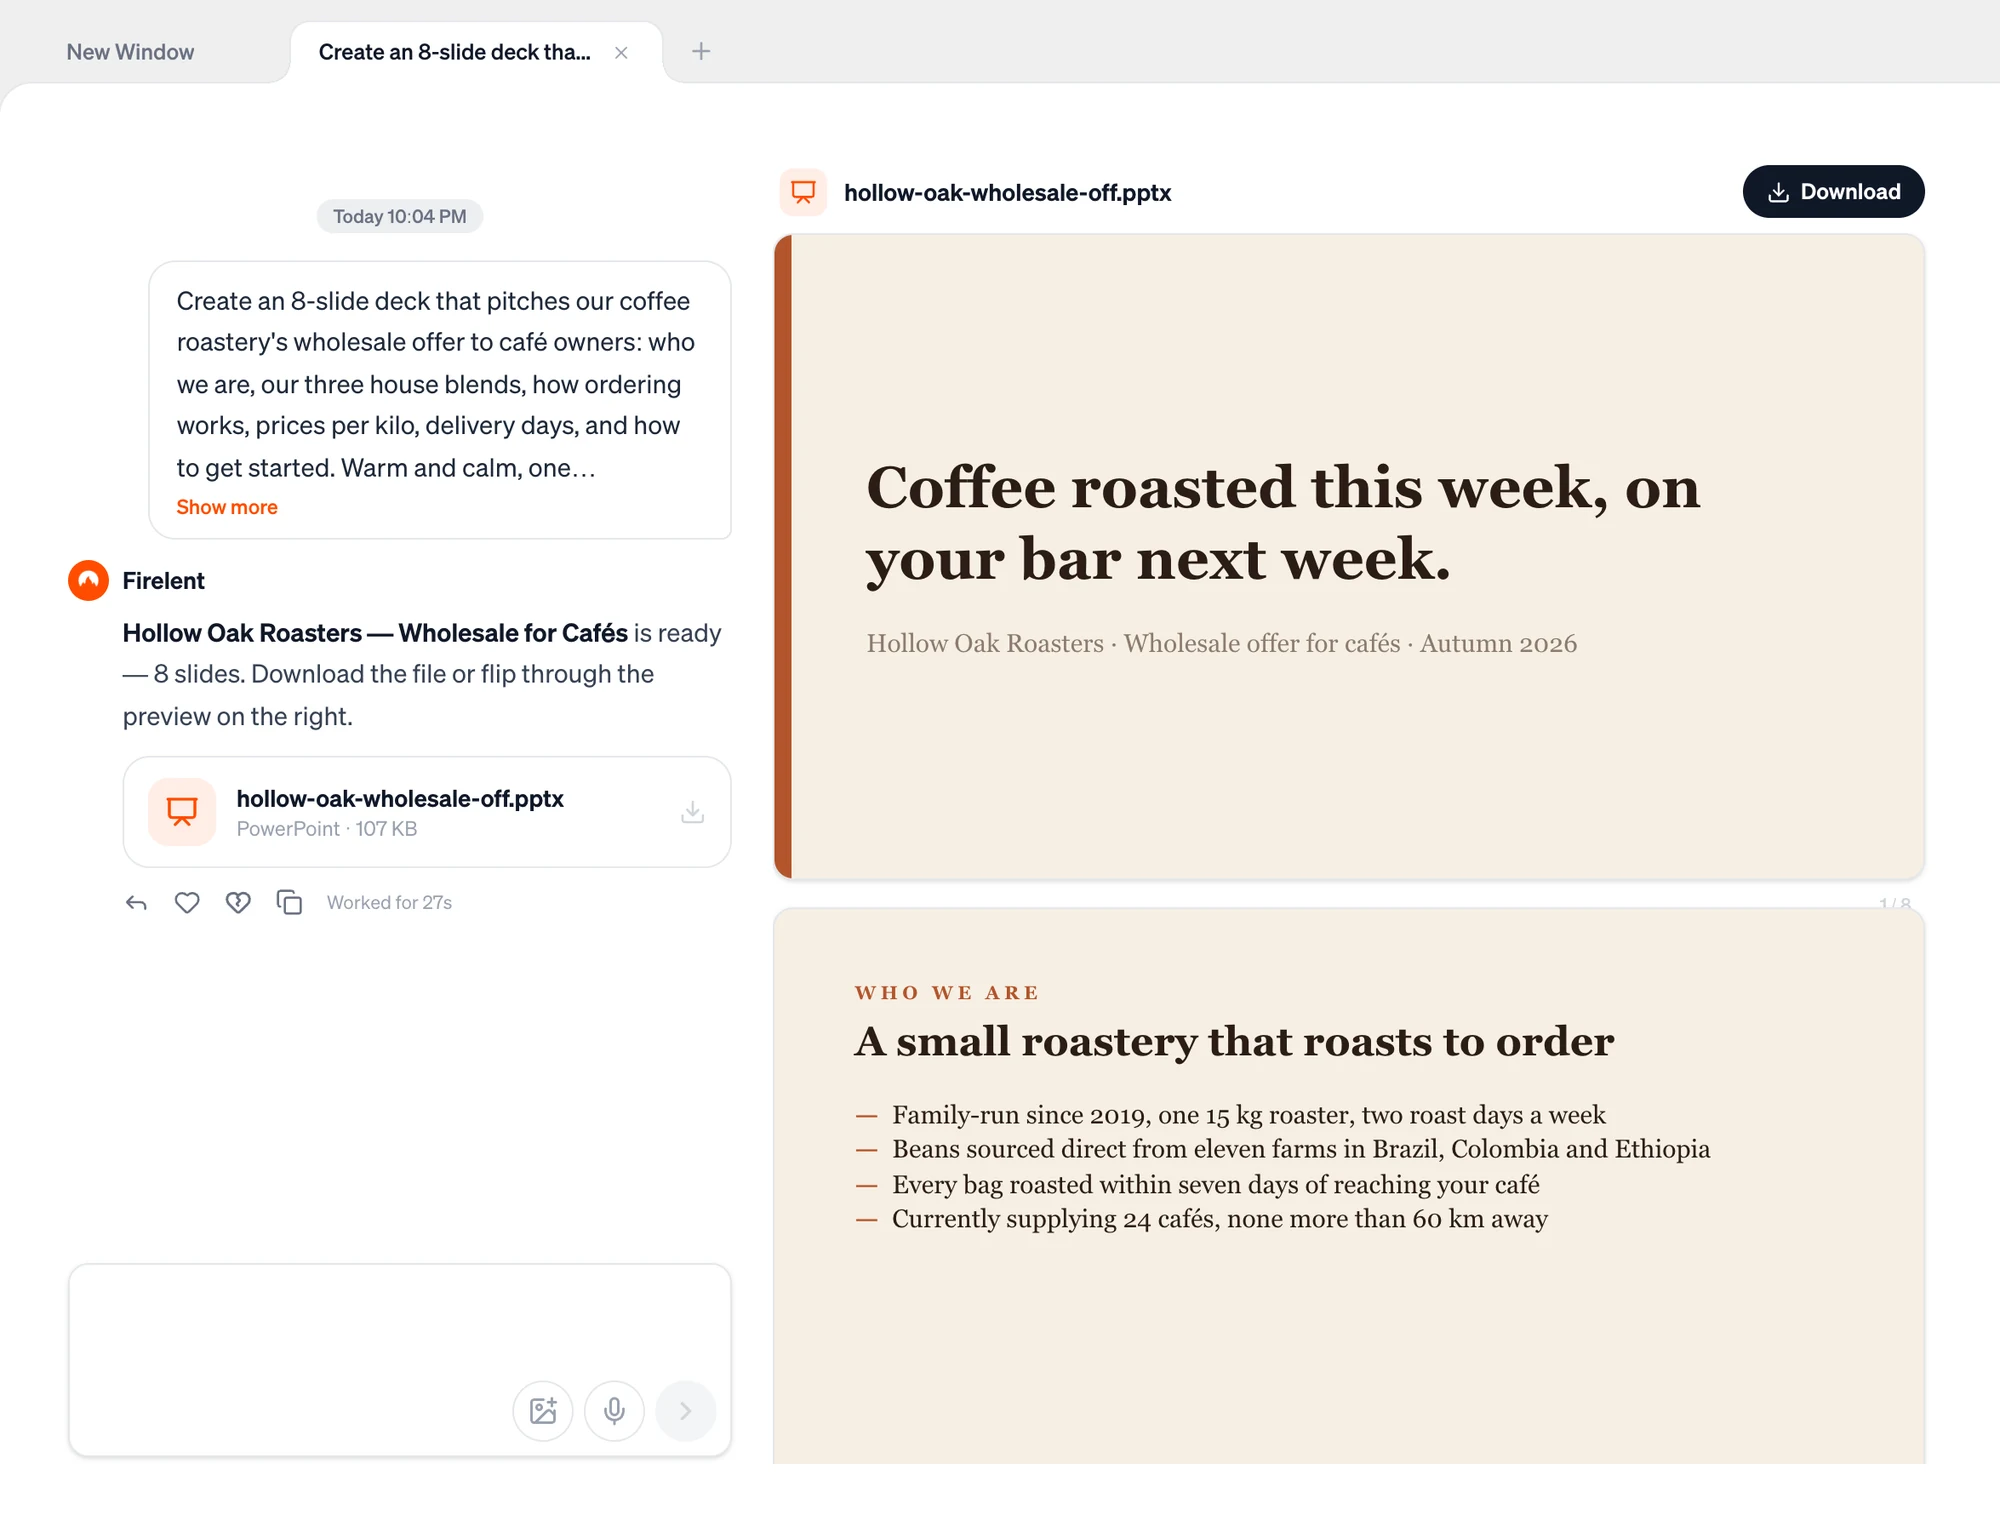Copy the response with the copy icon

coord(289,903)
